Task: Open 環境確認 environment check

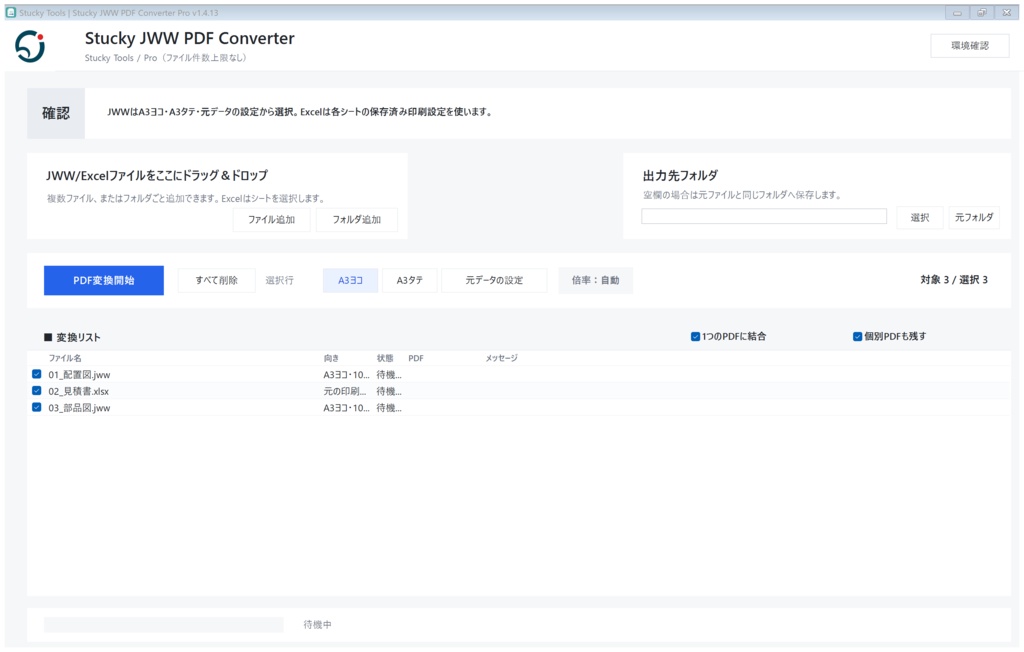Action: point(970,46)
